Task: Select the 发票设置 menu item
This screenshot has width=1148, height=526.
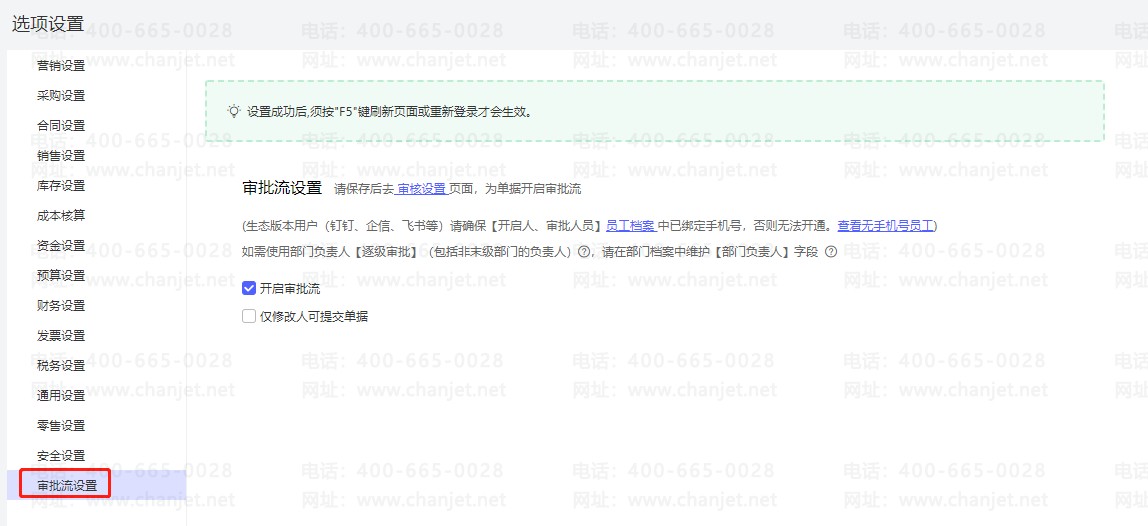Action: click(x=61, y=336)
